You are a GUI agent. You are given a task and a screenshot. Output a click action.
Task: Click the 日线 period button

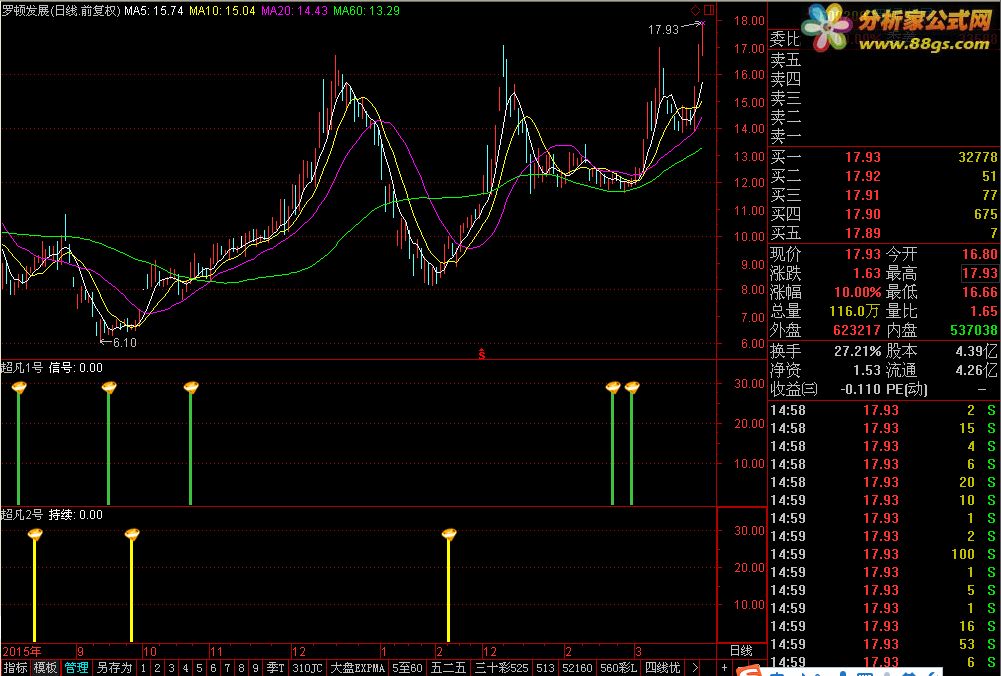741,650
